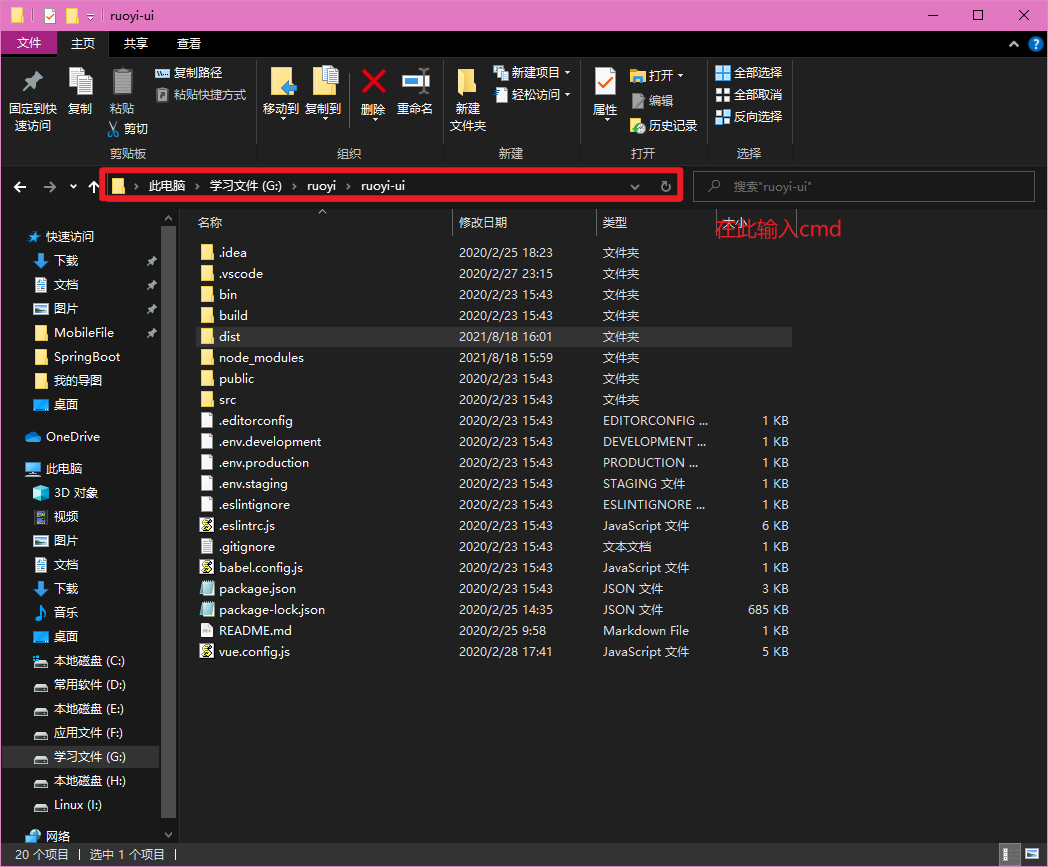Image resolution: width=1048 pixels, height=867 pixels.
Task: Sort by the 修改日期 date column
Action: tap(483, 223)
